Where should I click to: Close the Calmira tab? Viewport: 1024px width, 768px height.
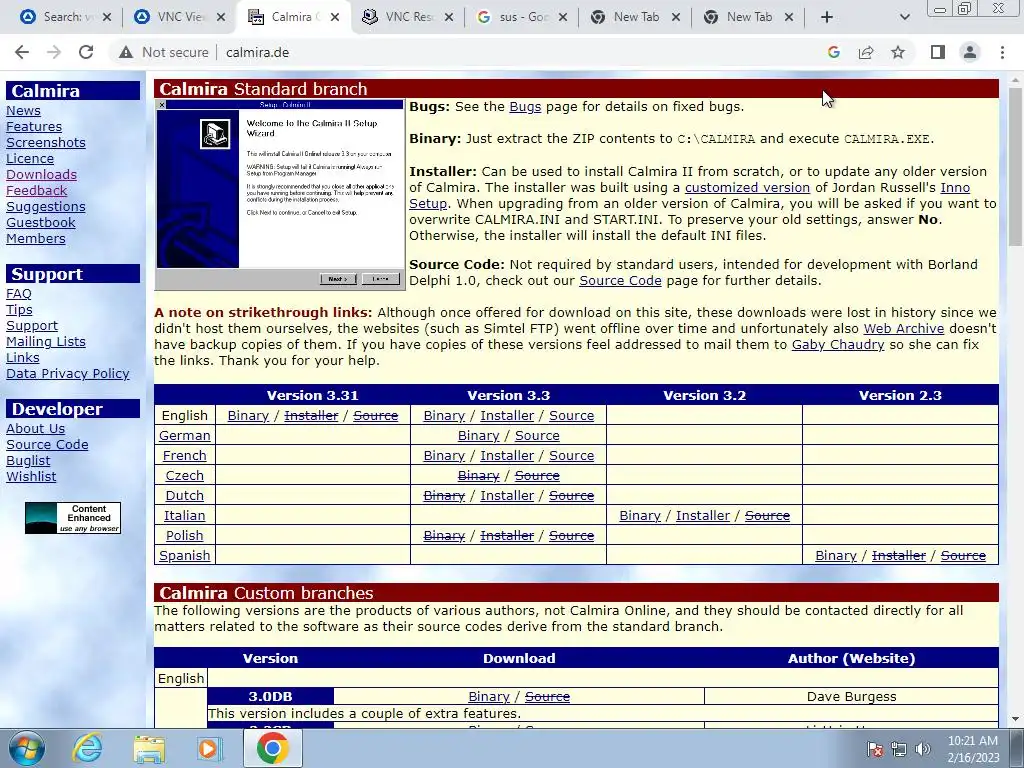334,17
